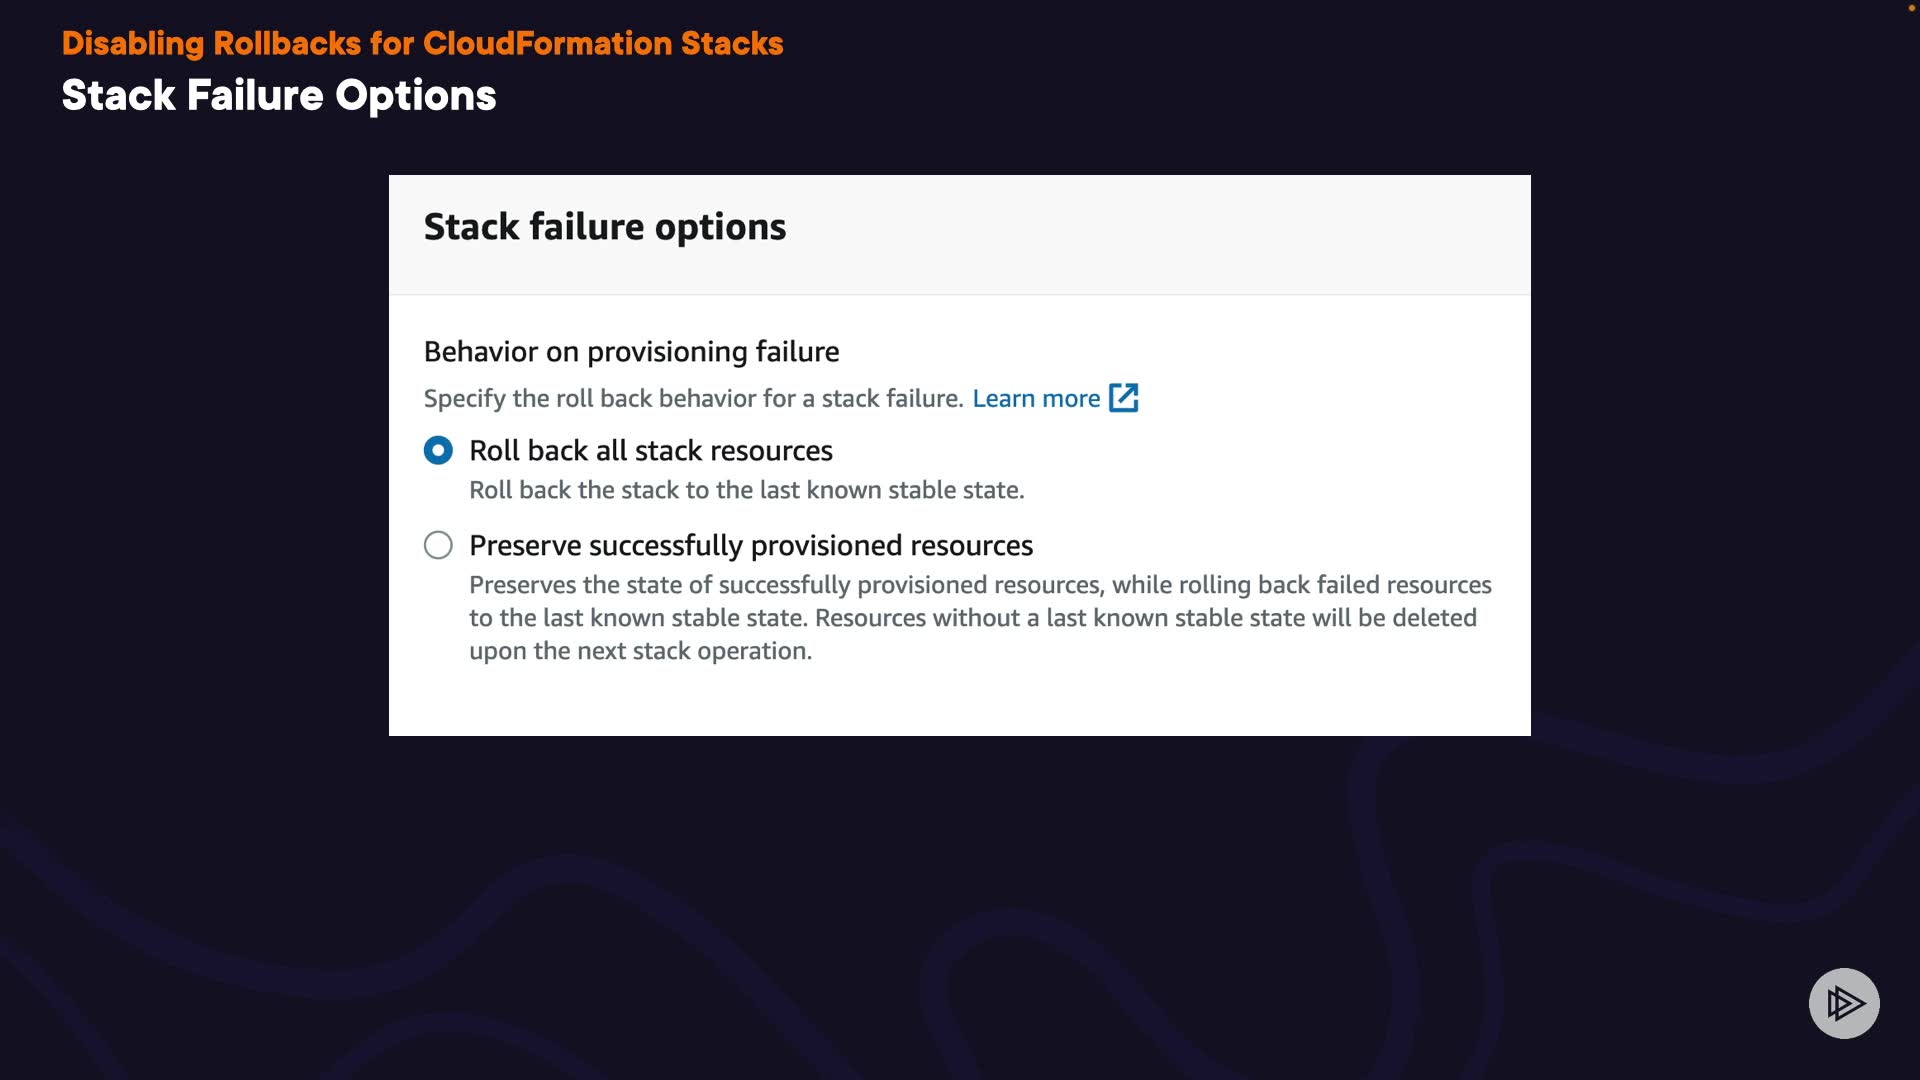Select the Preserve successfully provisioned resources radio button

point(438,545)
